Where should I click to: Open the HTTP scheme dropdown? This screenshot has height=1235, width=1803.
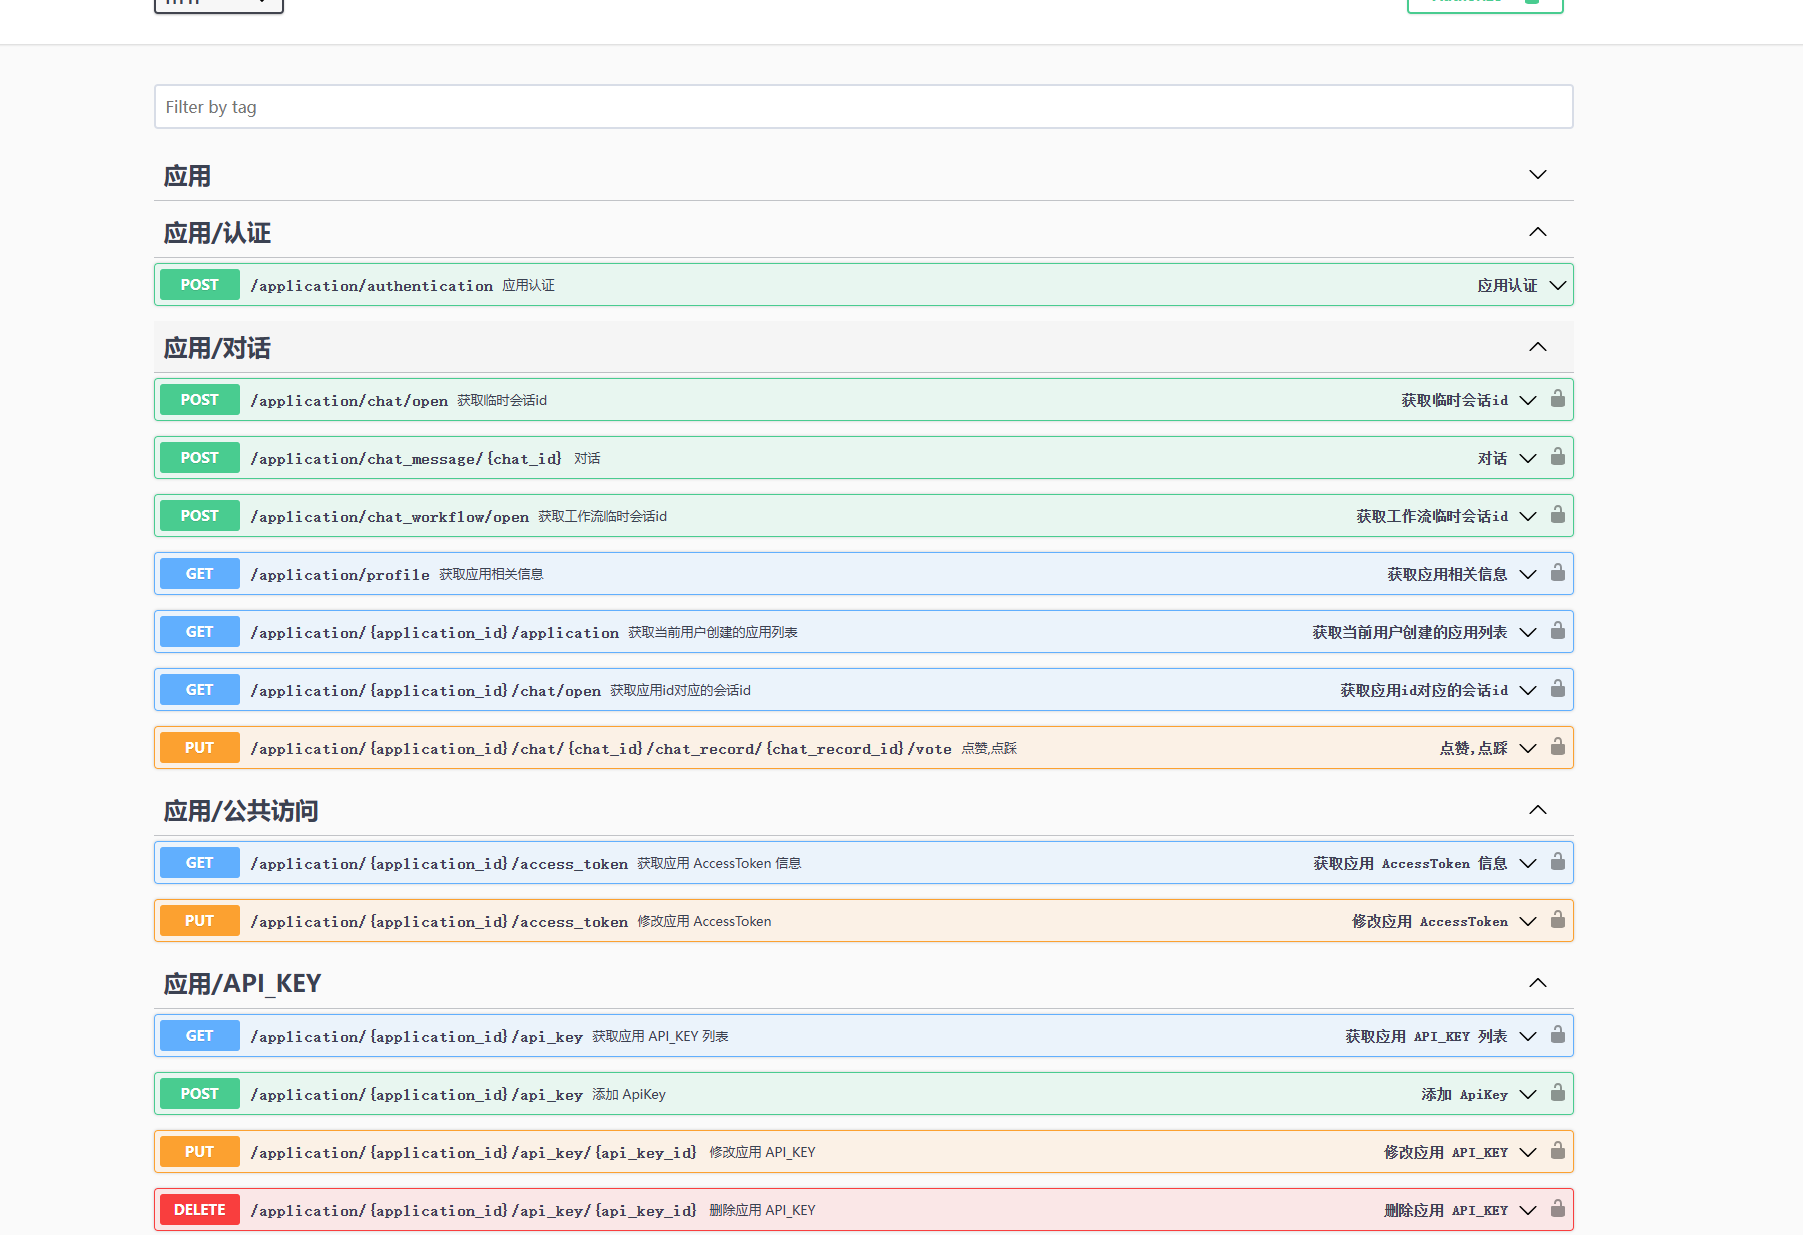click(218, 5)
